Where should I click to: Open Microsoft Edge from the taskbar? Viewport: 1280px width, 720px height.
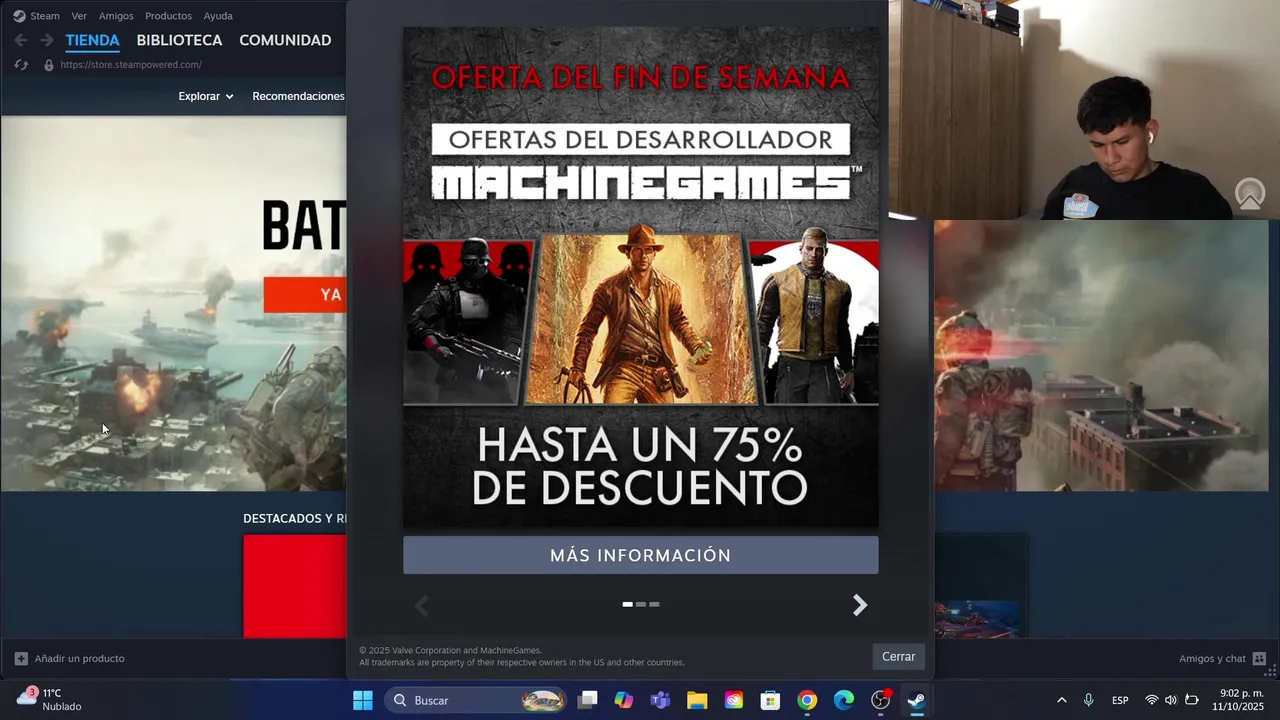pos(844,700)
